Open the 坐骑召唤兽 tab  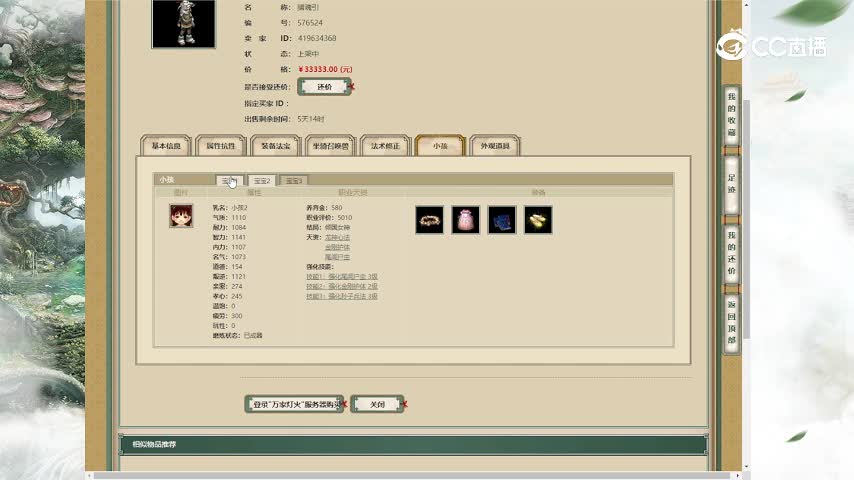coord(331,146)
